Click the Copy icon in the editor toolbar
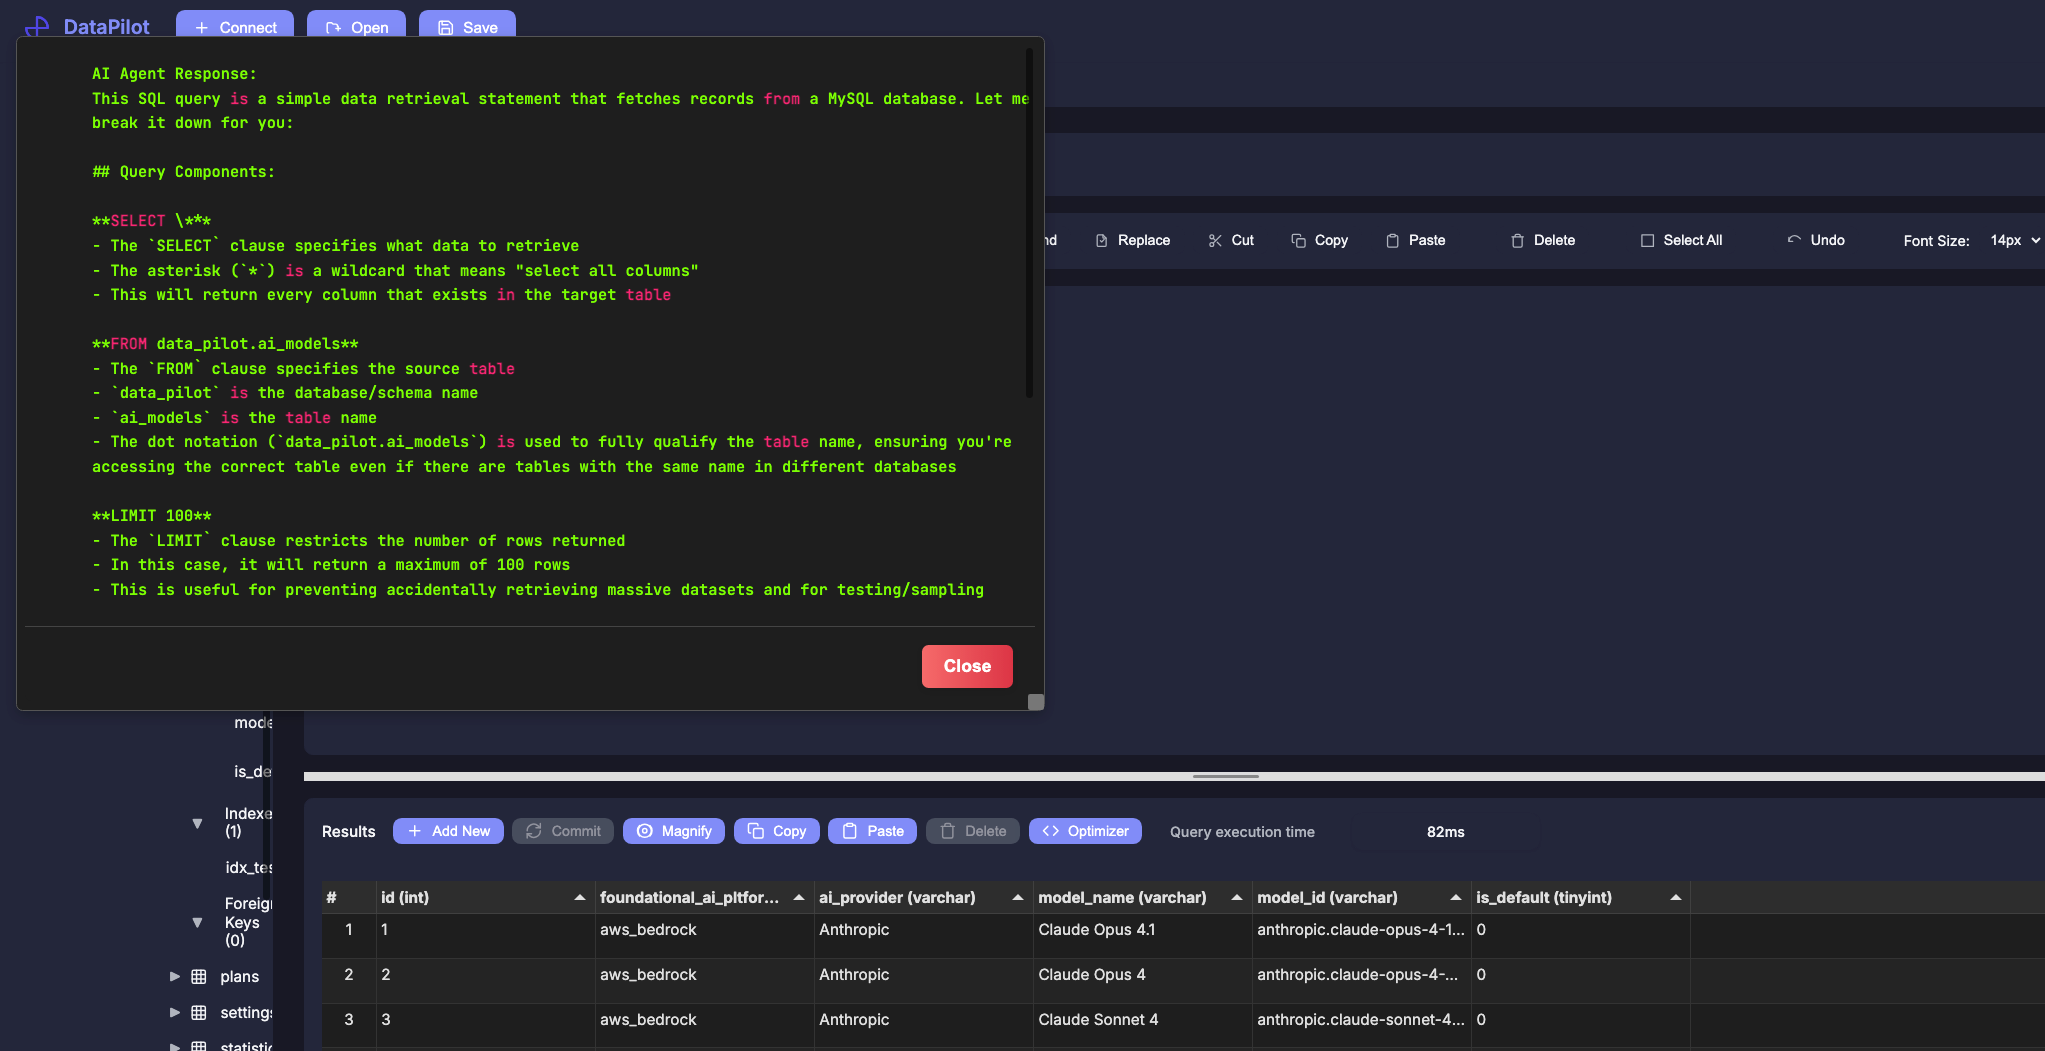Viewport: 2045px width, 1051px height. tap(1298, 241)
